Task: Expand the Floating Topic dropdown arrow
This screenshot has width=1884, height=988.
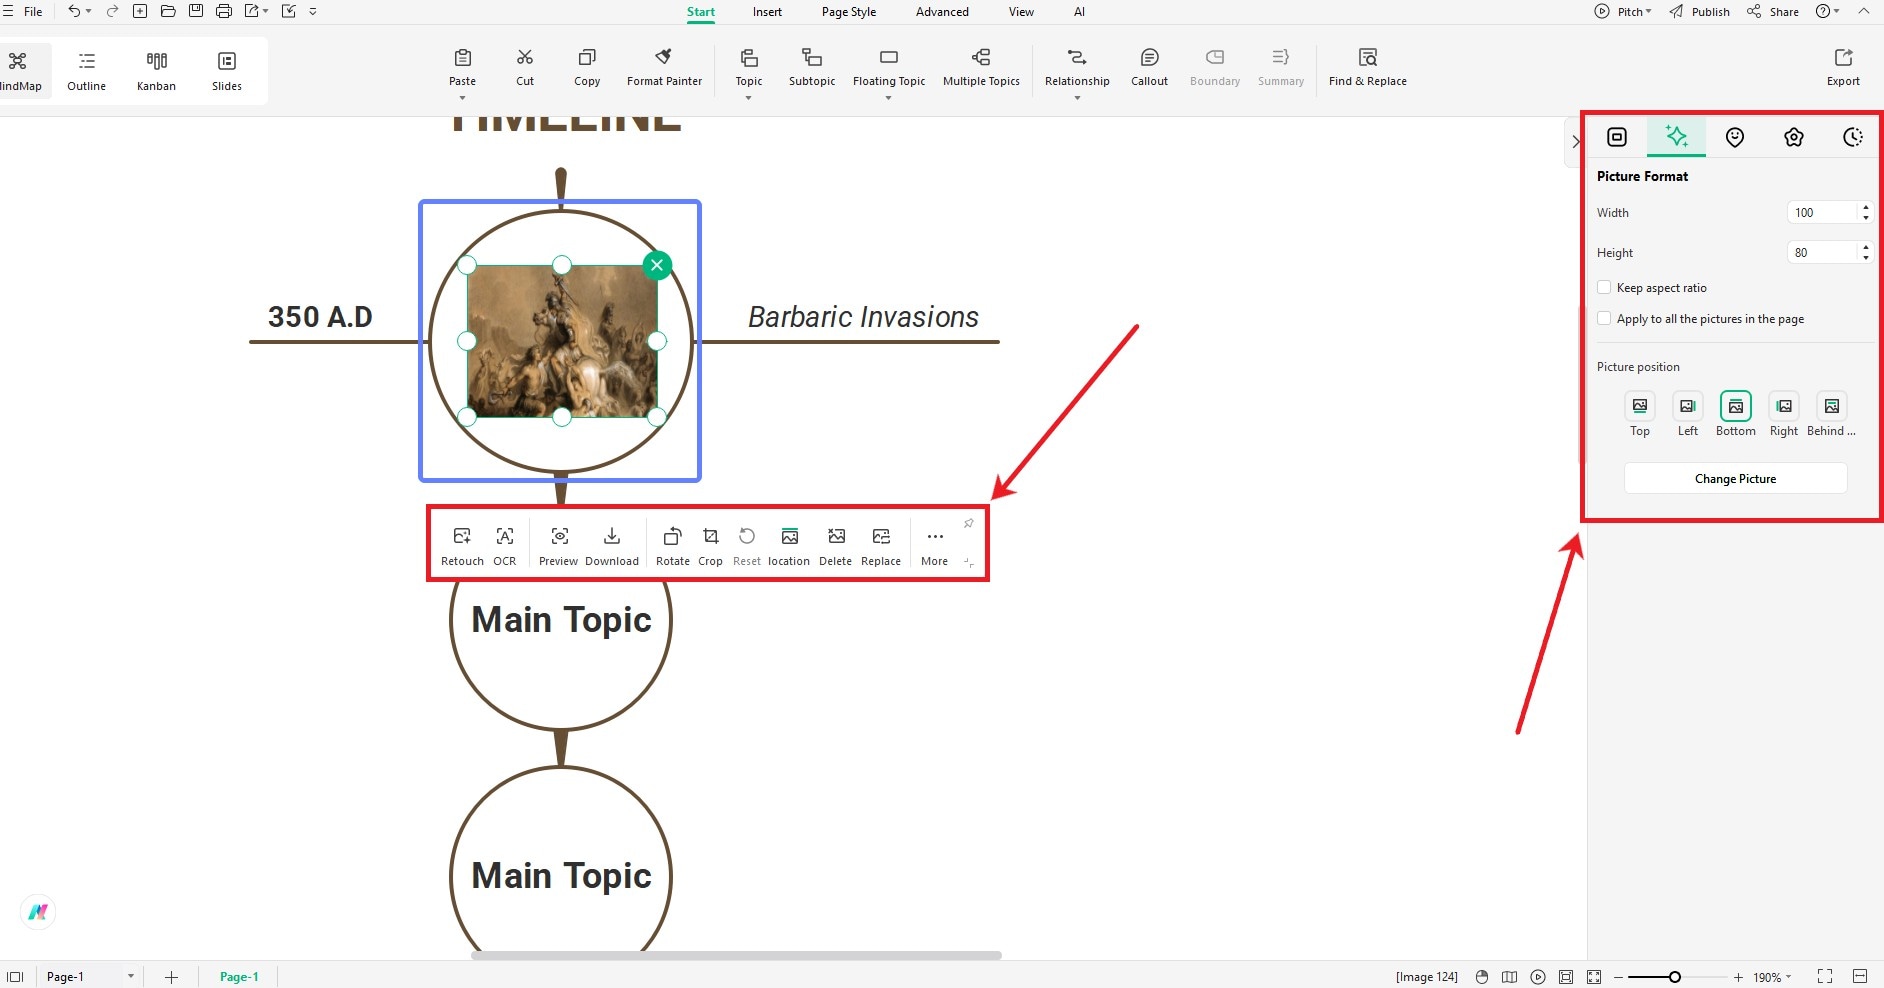Action: point(888,98)
